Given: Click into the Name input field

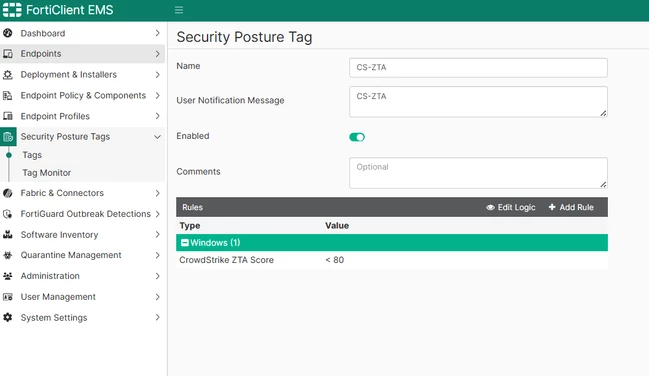Looking at the screenshot, I should pos(478,67).
